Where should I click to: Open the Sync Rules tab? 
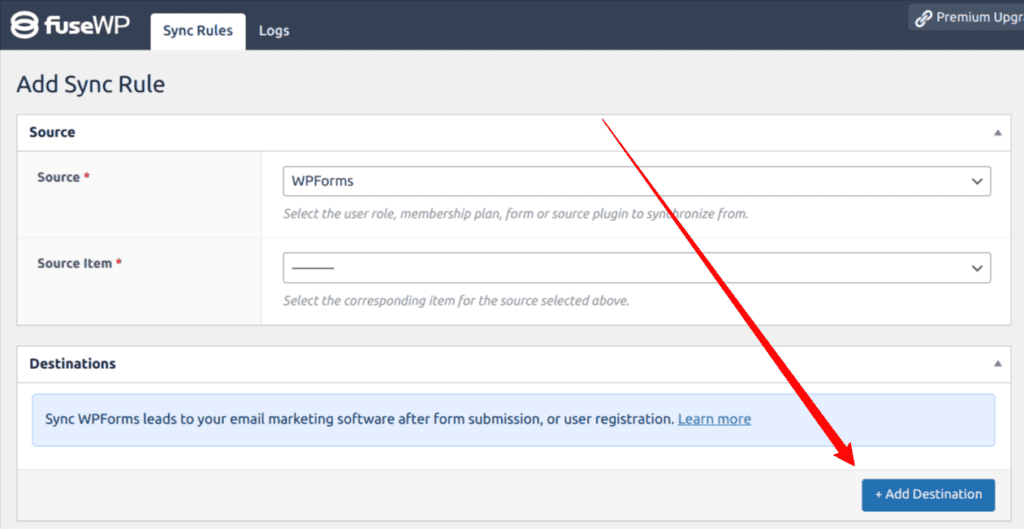pos(198,31)
